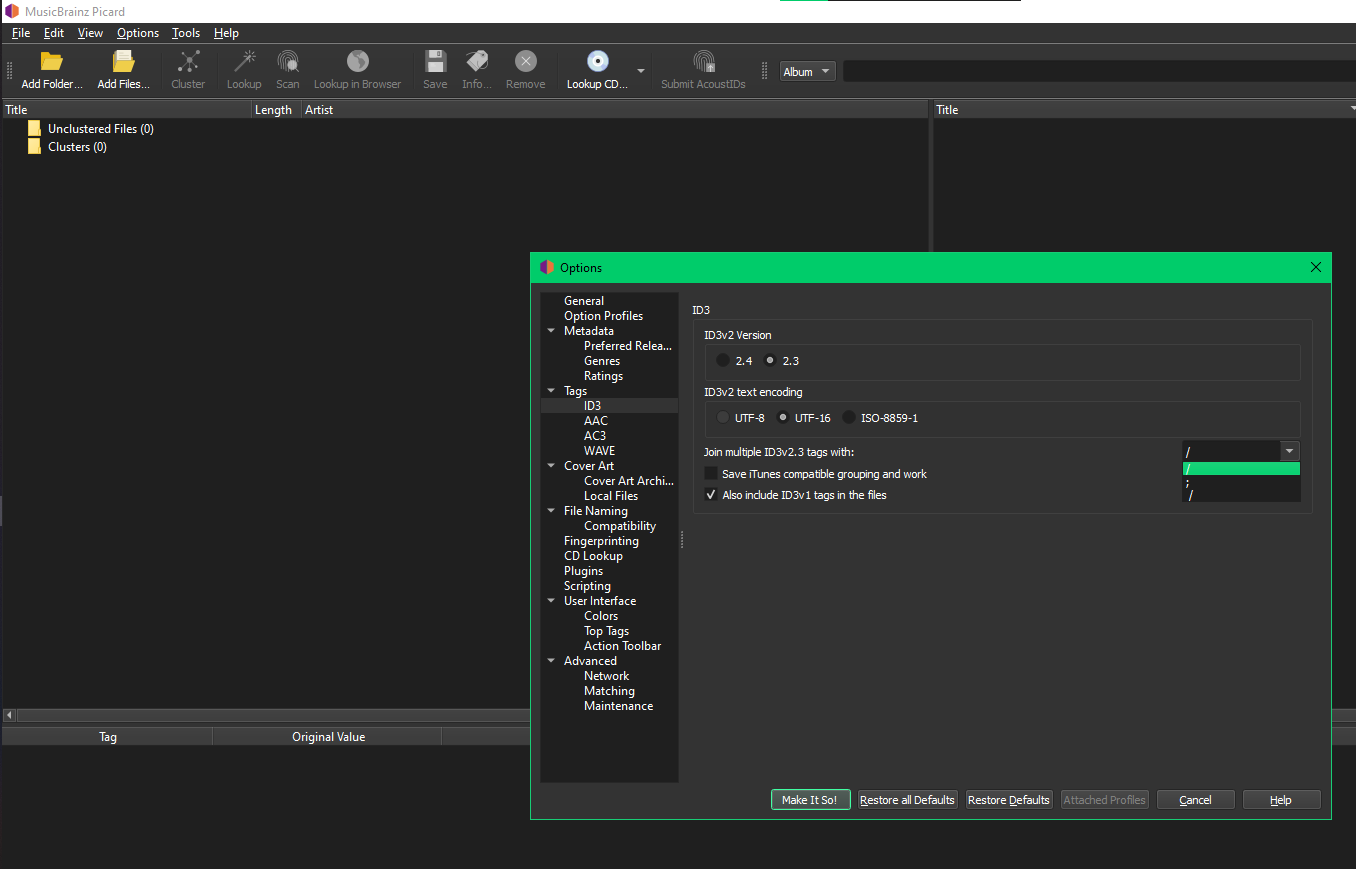
Task: Uncheck Also include ID3v1 tags
Action: click(x=711, y=495)
